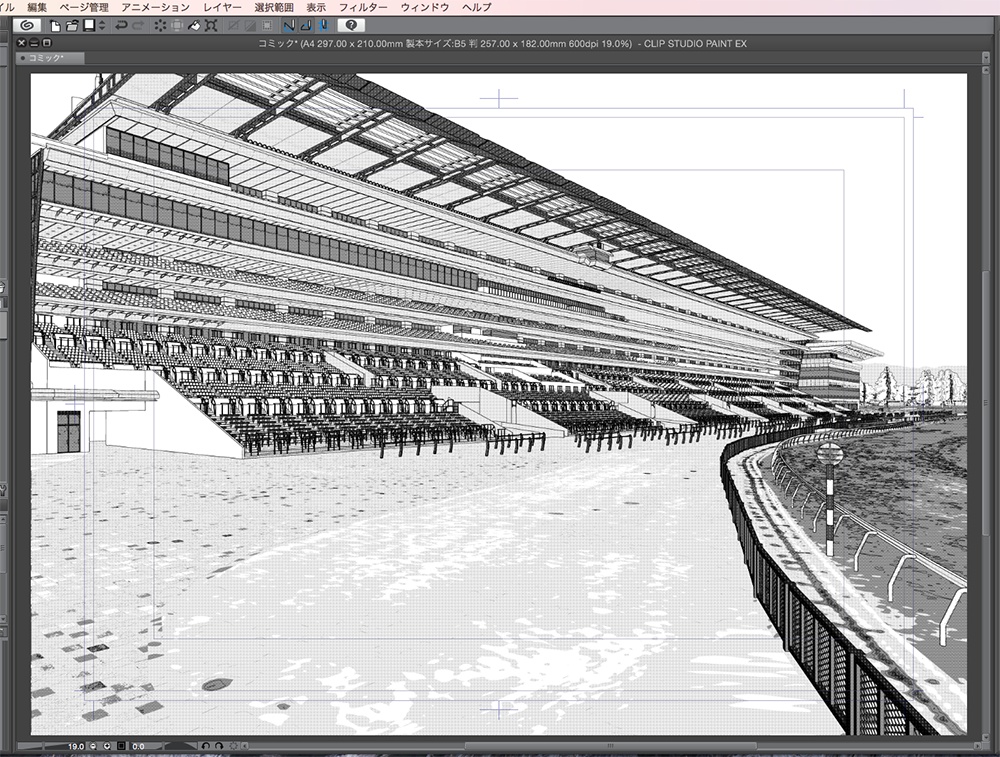This screenshot has width=1000, height=757.
Task: Rotate the canvas left with the rotation icon
Action: pyautogui.click(x=206, y=745)
